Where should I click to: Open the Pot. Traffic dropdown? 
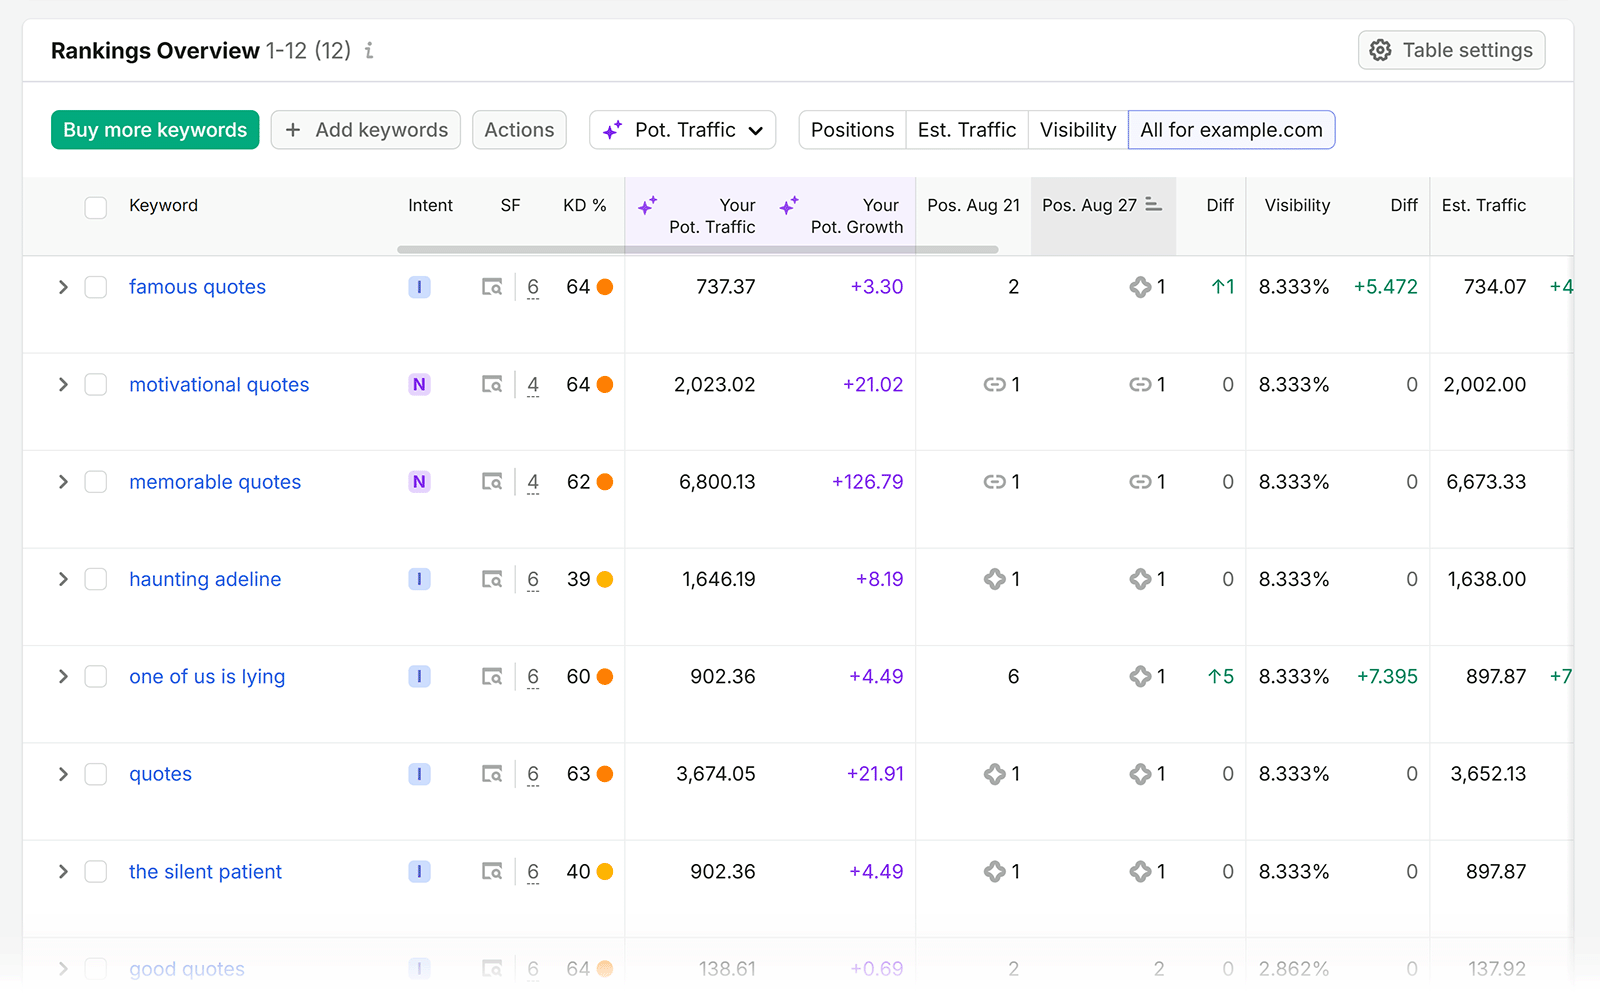tap(683, 130)
